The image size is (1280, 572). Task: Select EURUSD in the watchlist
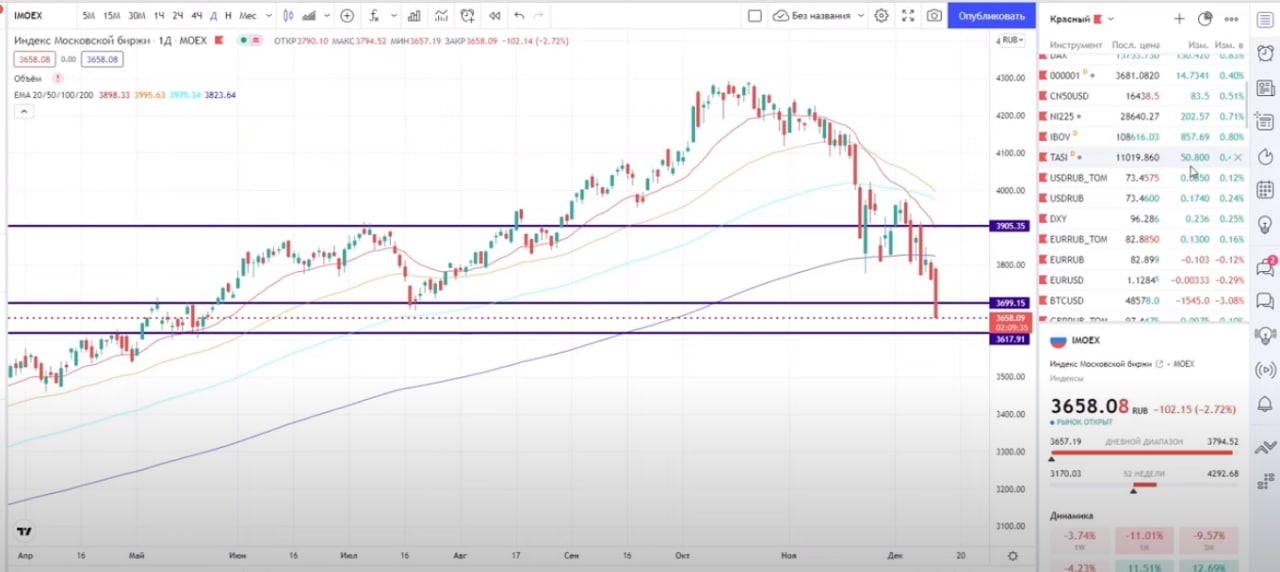pos(1144,280)
